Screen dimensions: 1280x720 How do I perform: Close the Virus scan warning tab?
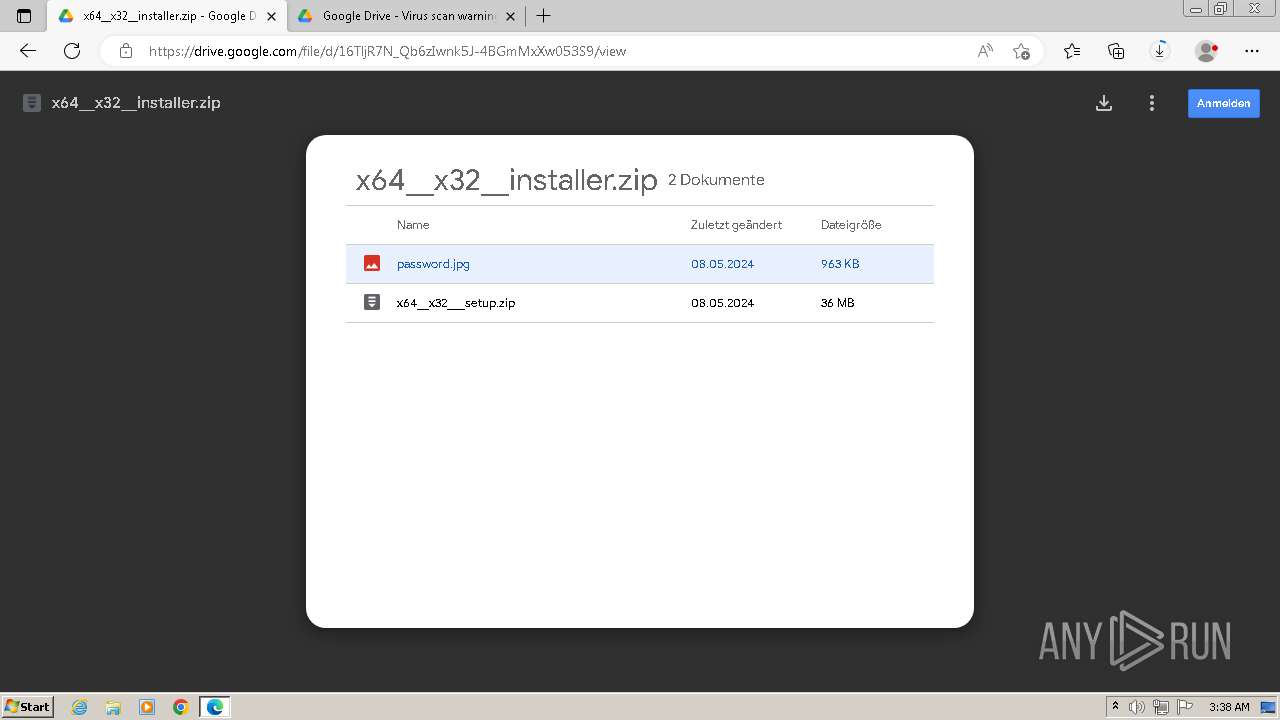[510, 16]
